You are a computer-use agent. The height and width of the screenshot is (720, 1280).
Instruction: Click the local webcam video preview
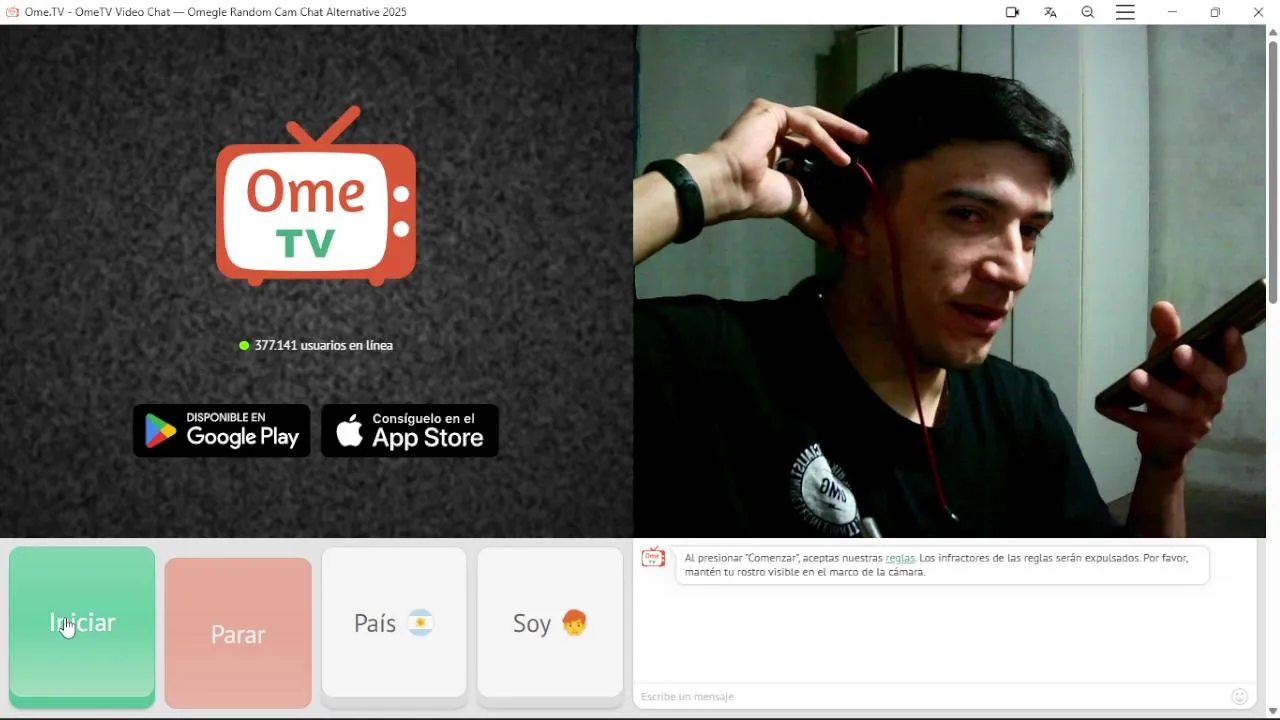[950, 281]
